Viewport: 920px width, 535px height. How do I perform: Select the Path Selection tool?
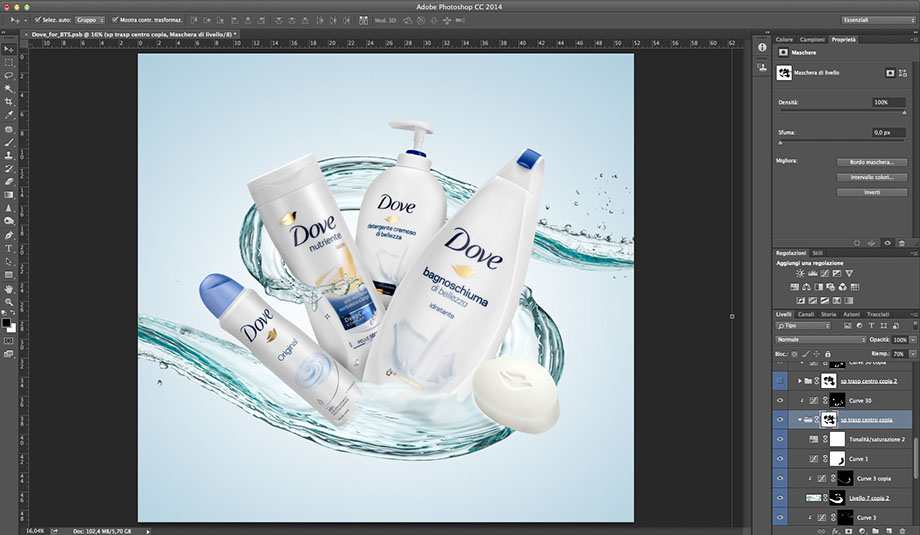[8, 262]
